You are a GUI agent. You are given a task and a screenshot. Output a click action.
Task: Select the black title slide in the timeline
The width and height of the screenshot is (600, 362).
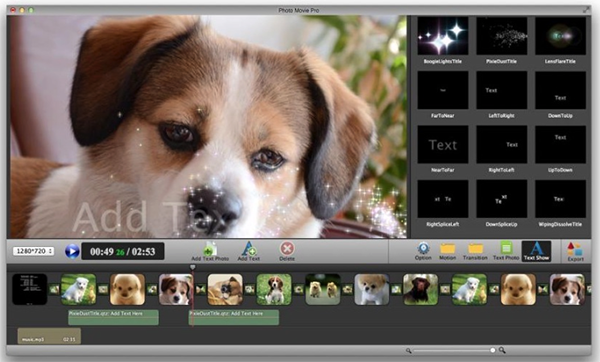(30, 289)
